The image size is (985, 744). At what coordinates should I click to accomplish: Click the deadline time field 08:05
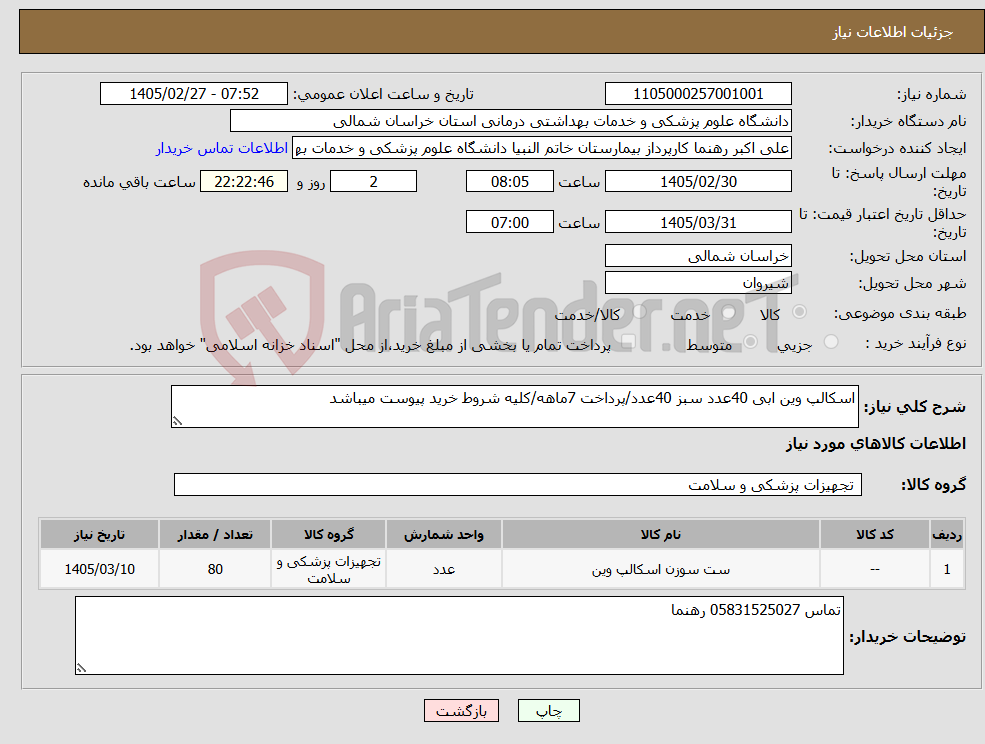(509, 182)
